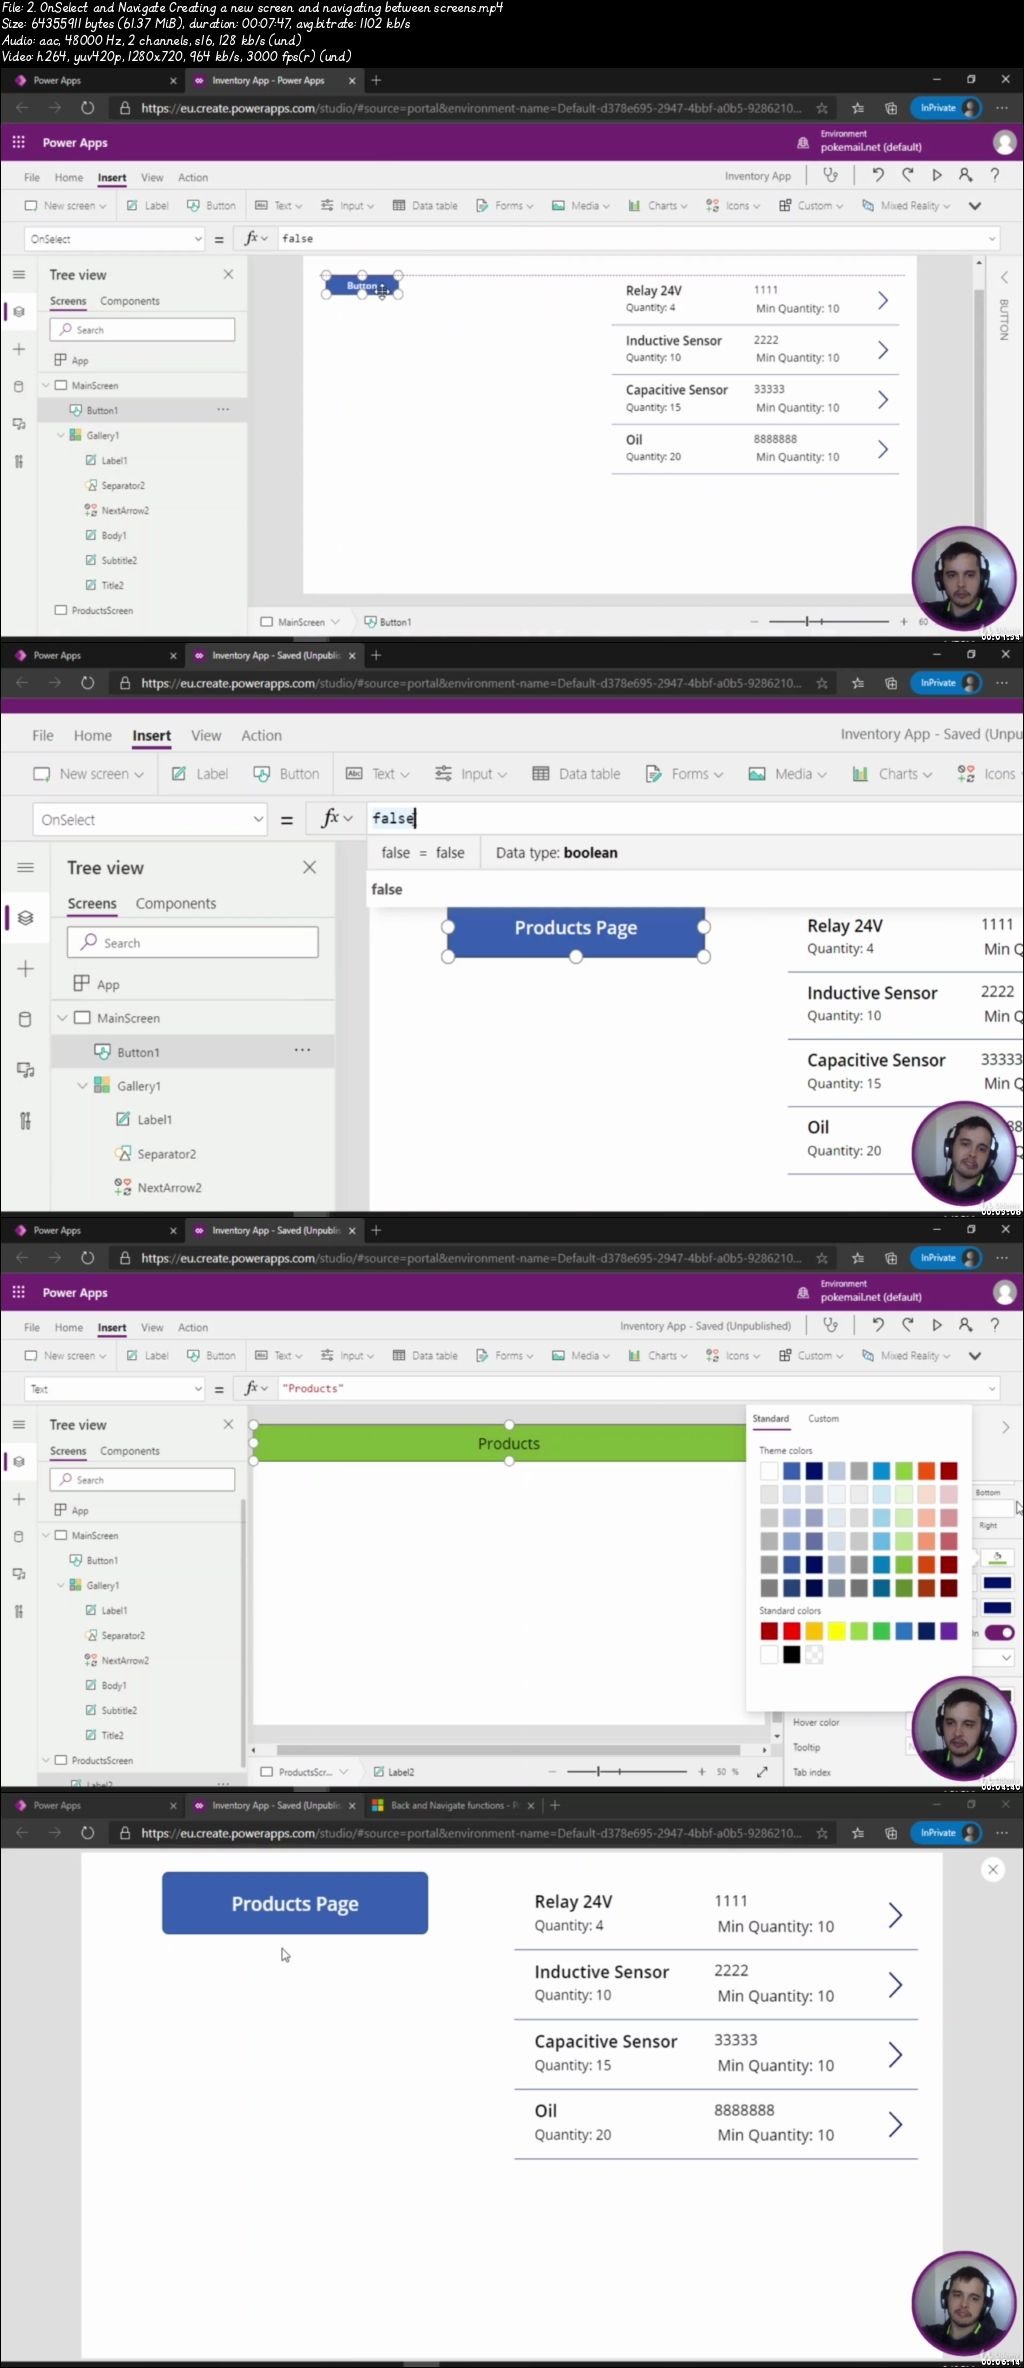Viewport: 1024px width, 2368px height.
Task: Toggle the purple switch in the third frame properties
Action: click(999, 1632)
